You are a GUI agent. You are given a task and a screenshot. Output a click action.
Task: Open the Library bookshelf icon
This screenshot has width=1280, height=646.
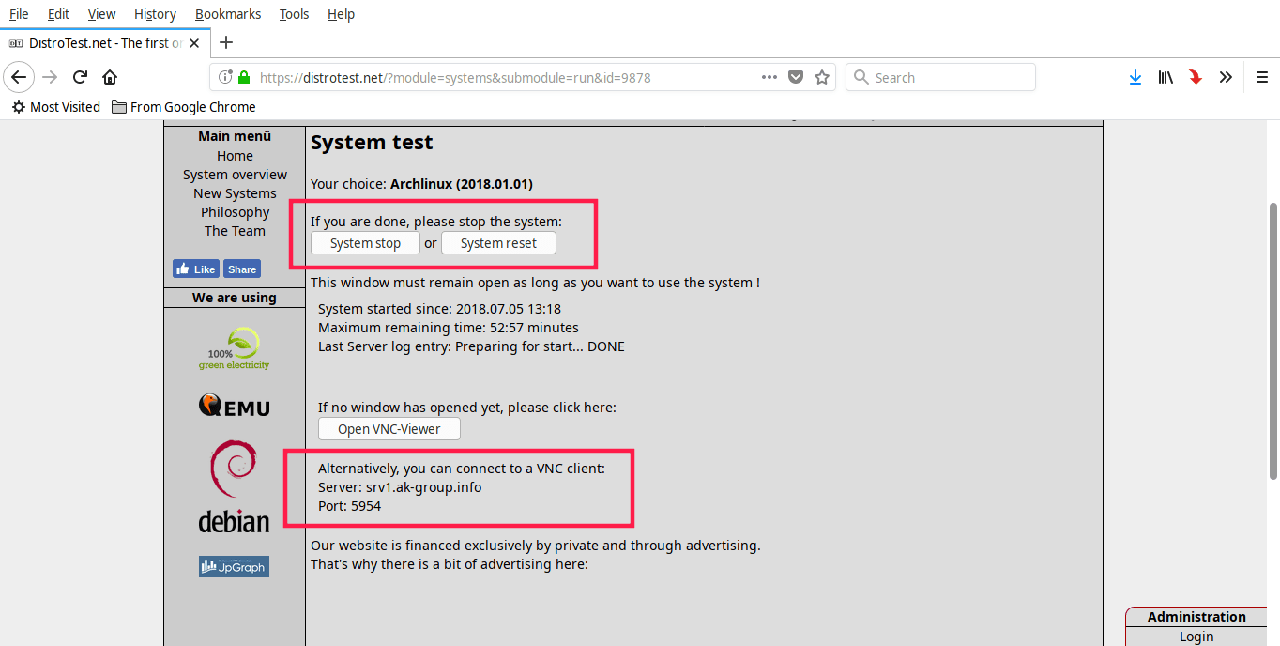click(x=1165, y=78)
